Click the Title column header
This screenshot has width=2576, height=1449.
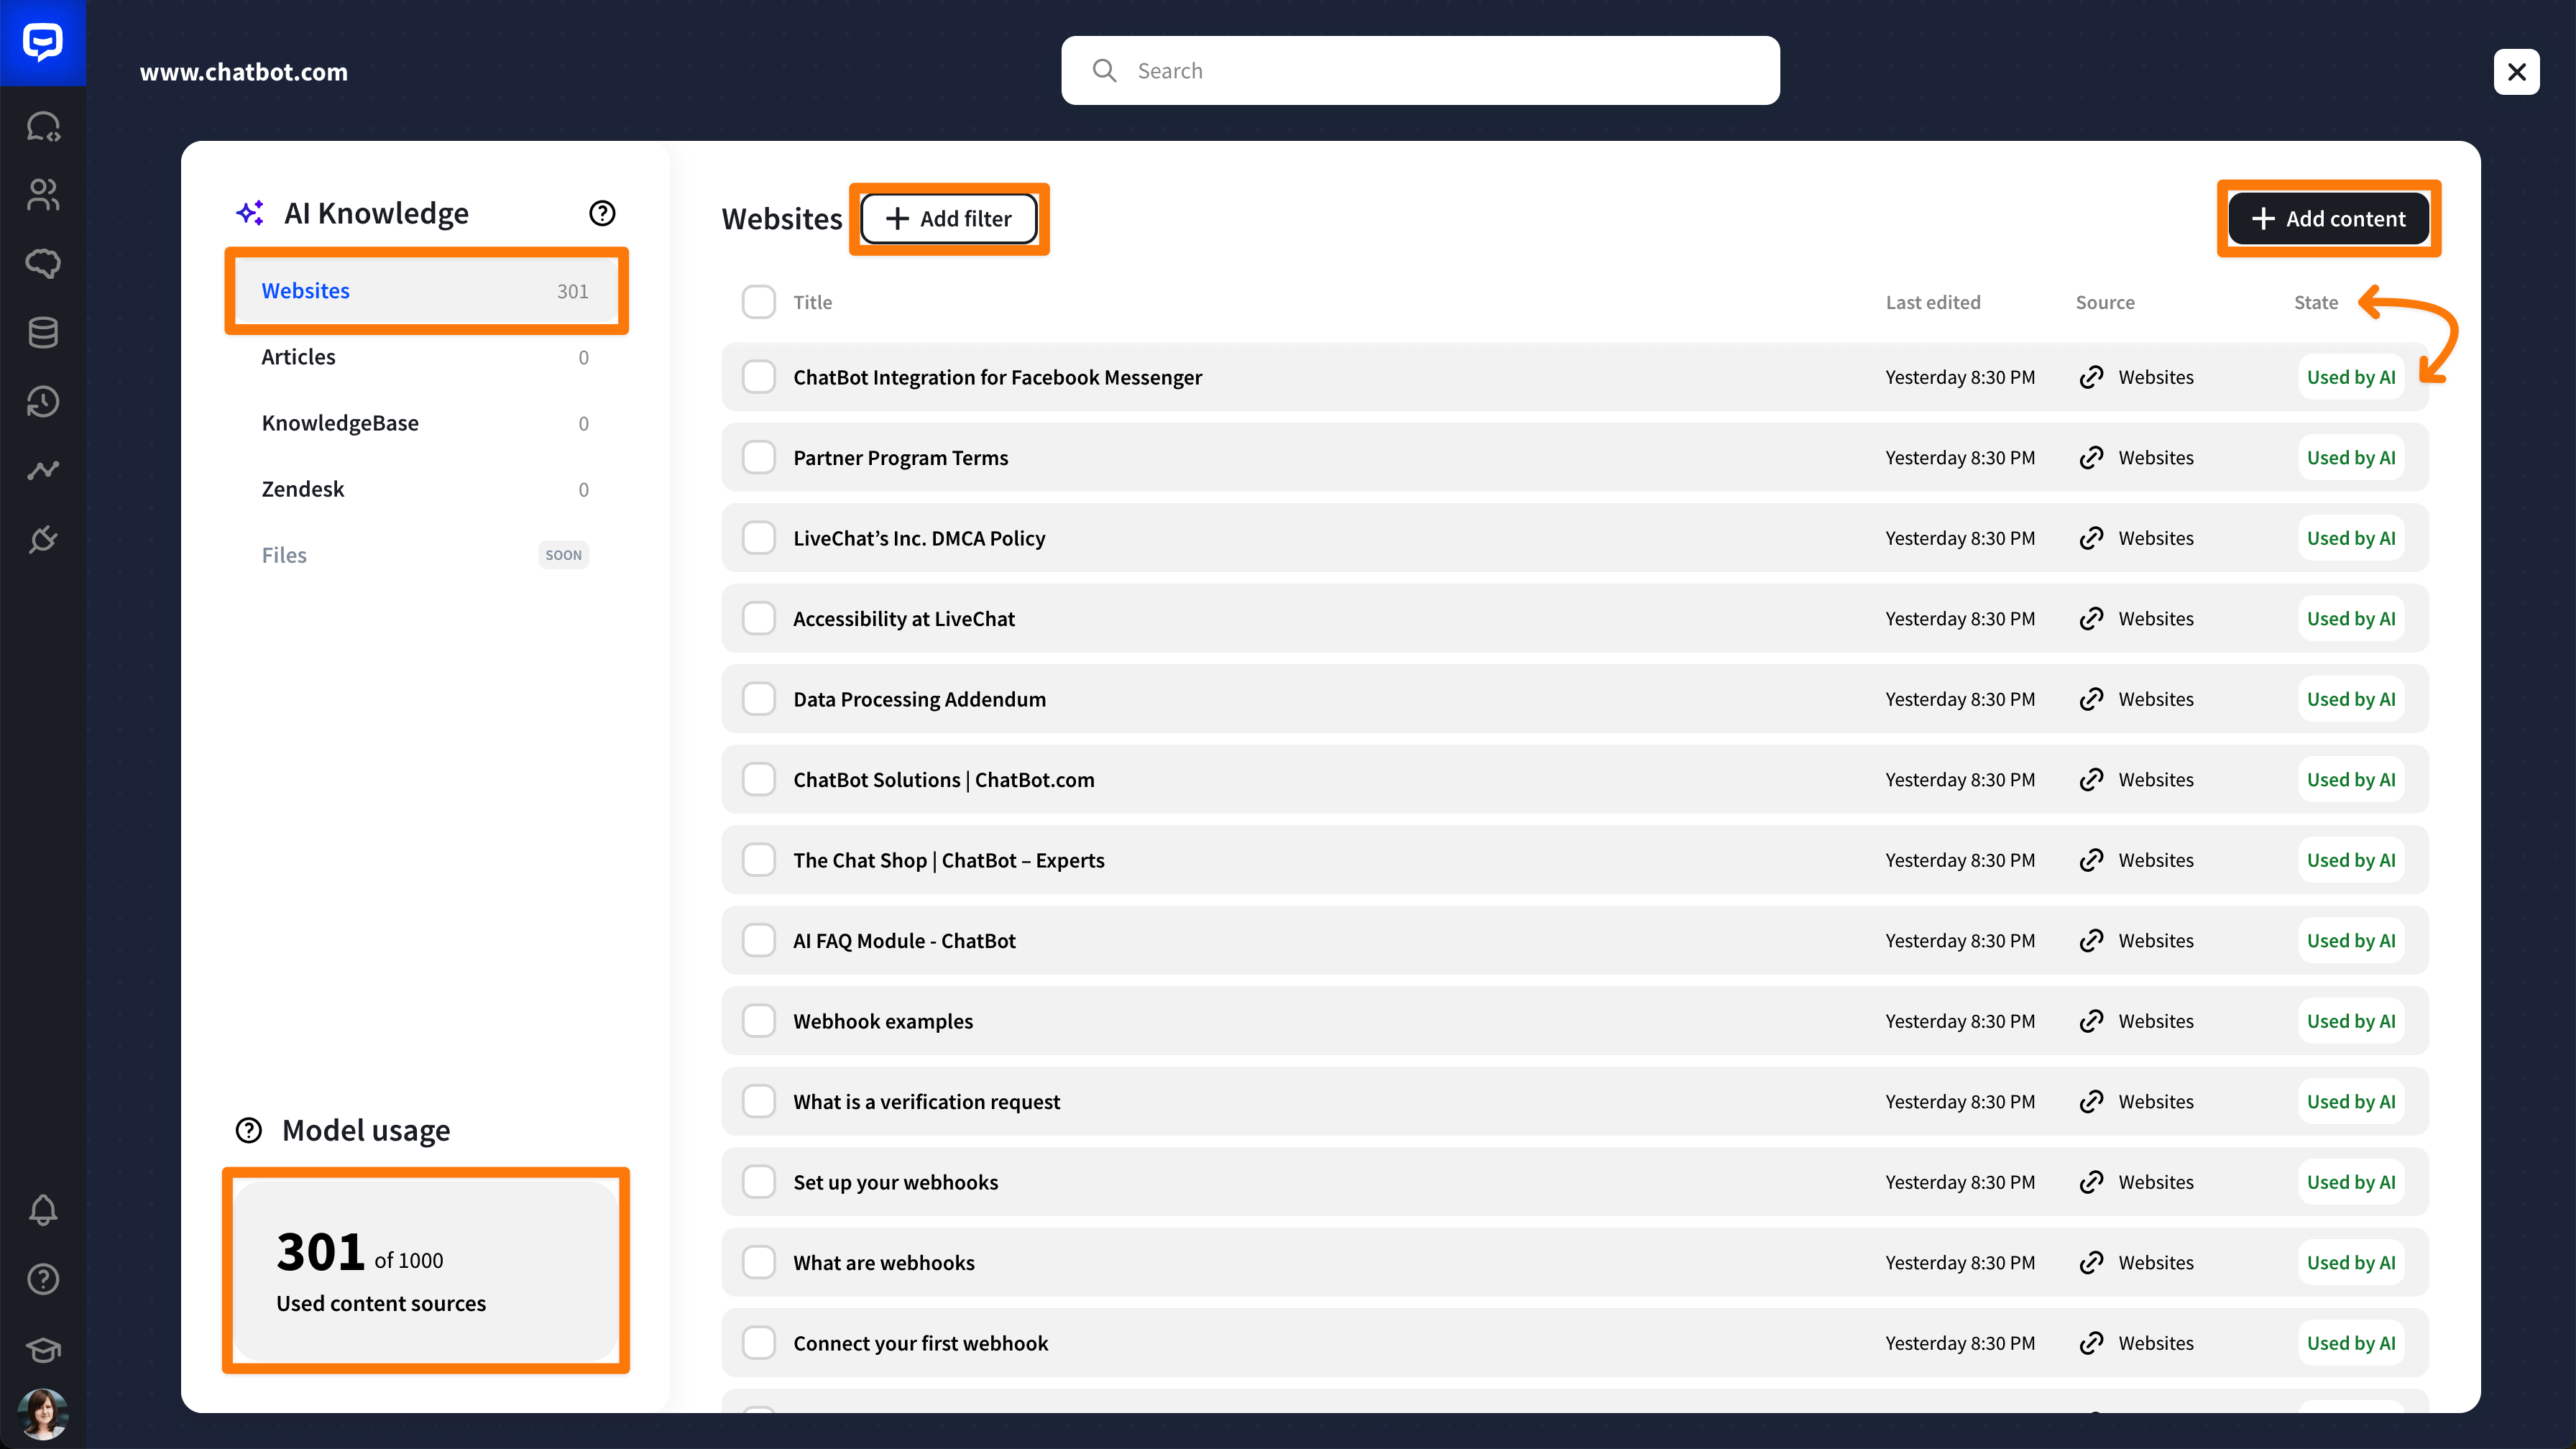click(812, 302)
